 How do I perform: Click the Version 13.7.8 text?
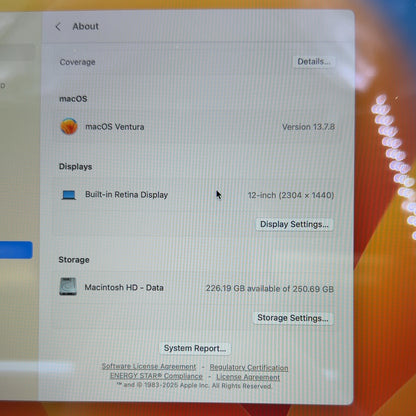(308, 127)
